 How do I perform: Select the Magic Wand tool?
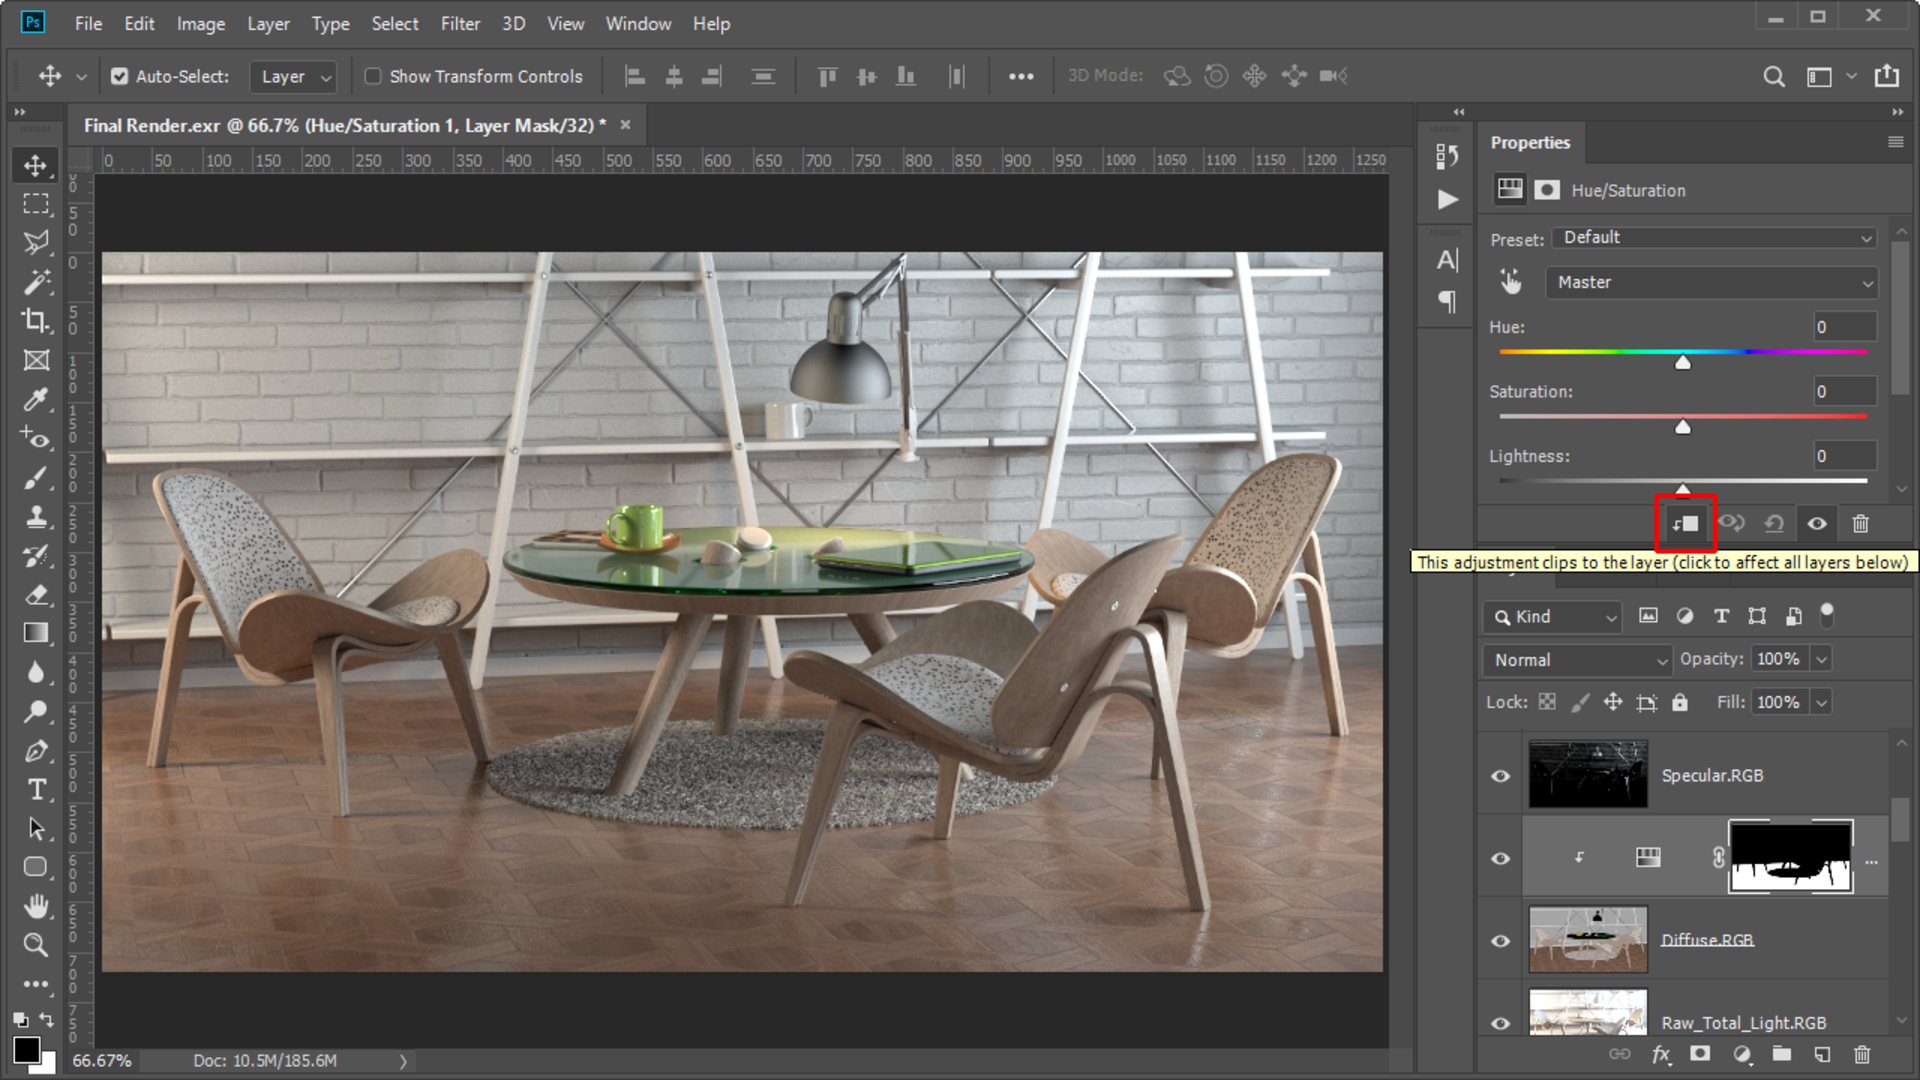pos(36,282)
